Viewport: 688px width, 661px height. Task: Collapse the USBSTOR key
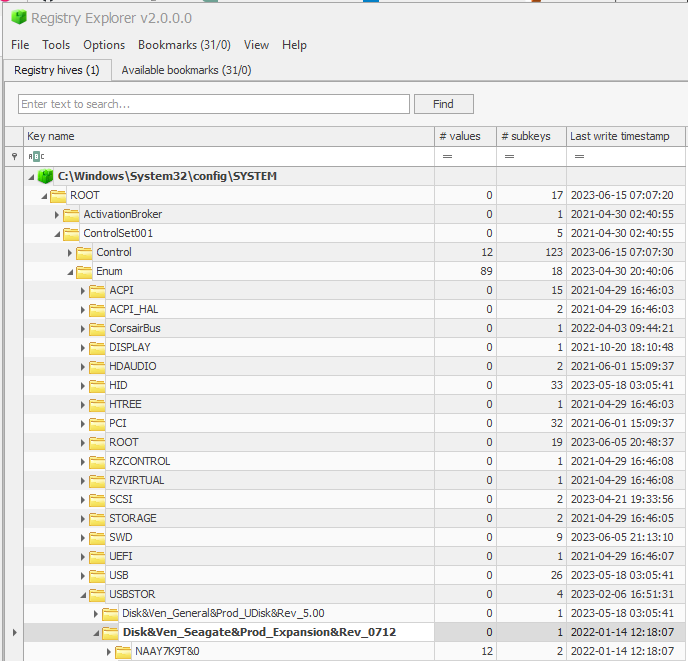click(83, 596)
